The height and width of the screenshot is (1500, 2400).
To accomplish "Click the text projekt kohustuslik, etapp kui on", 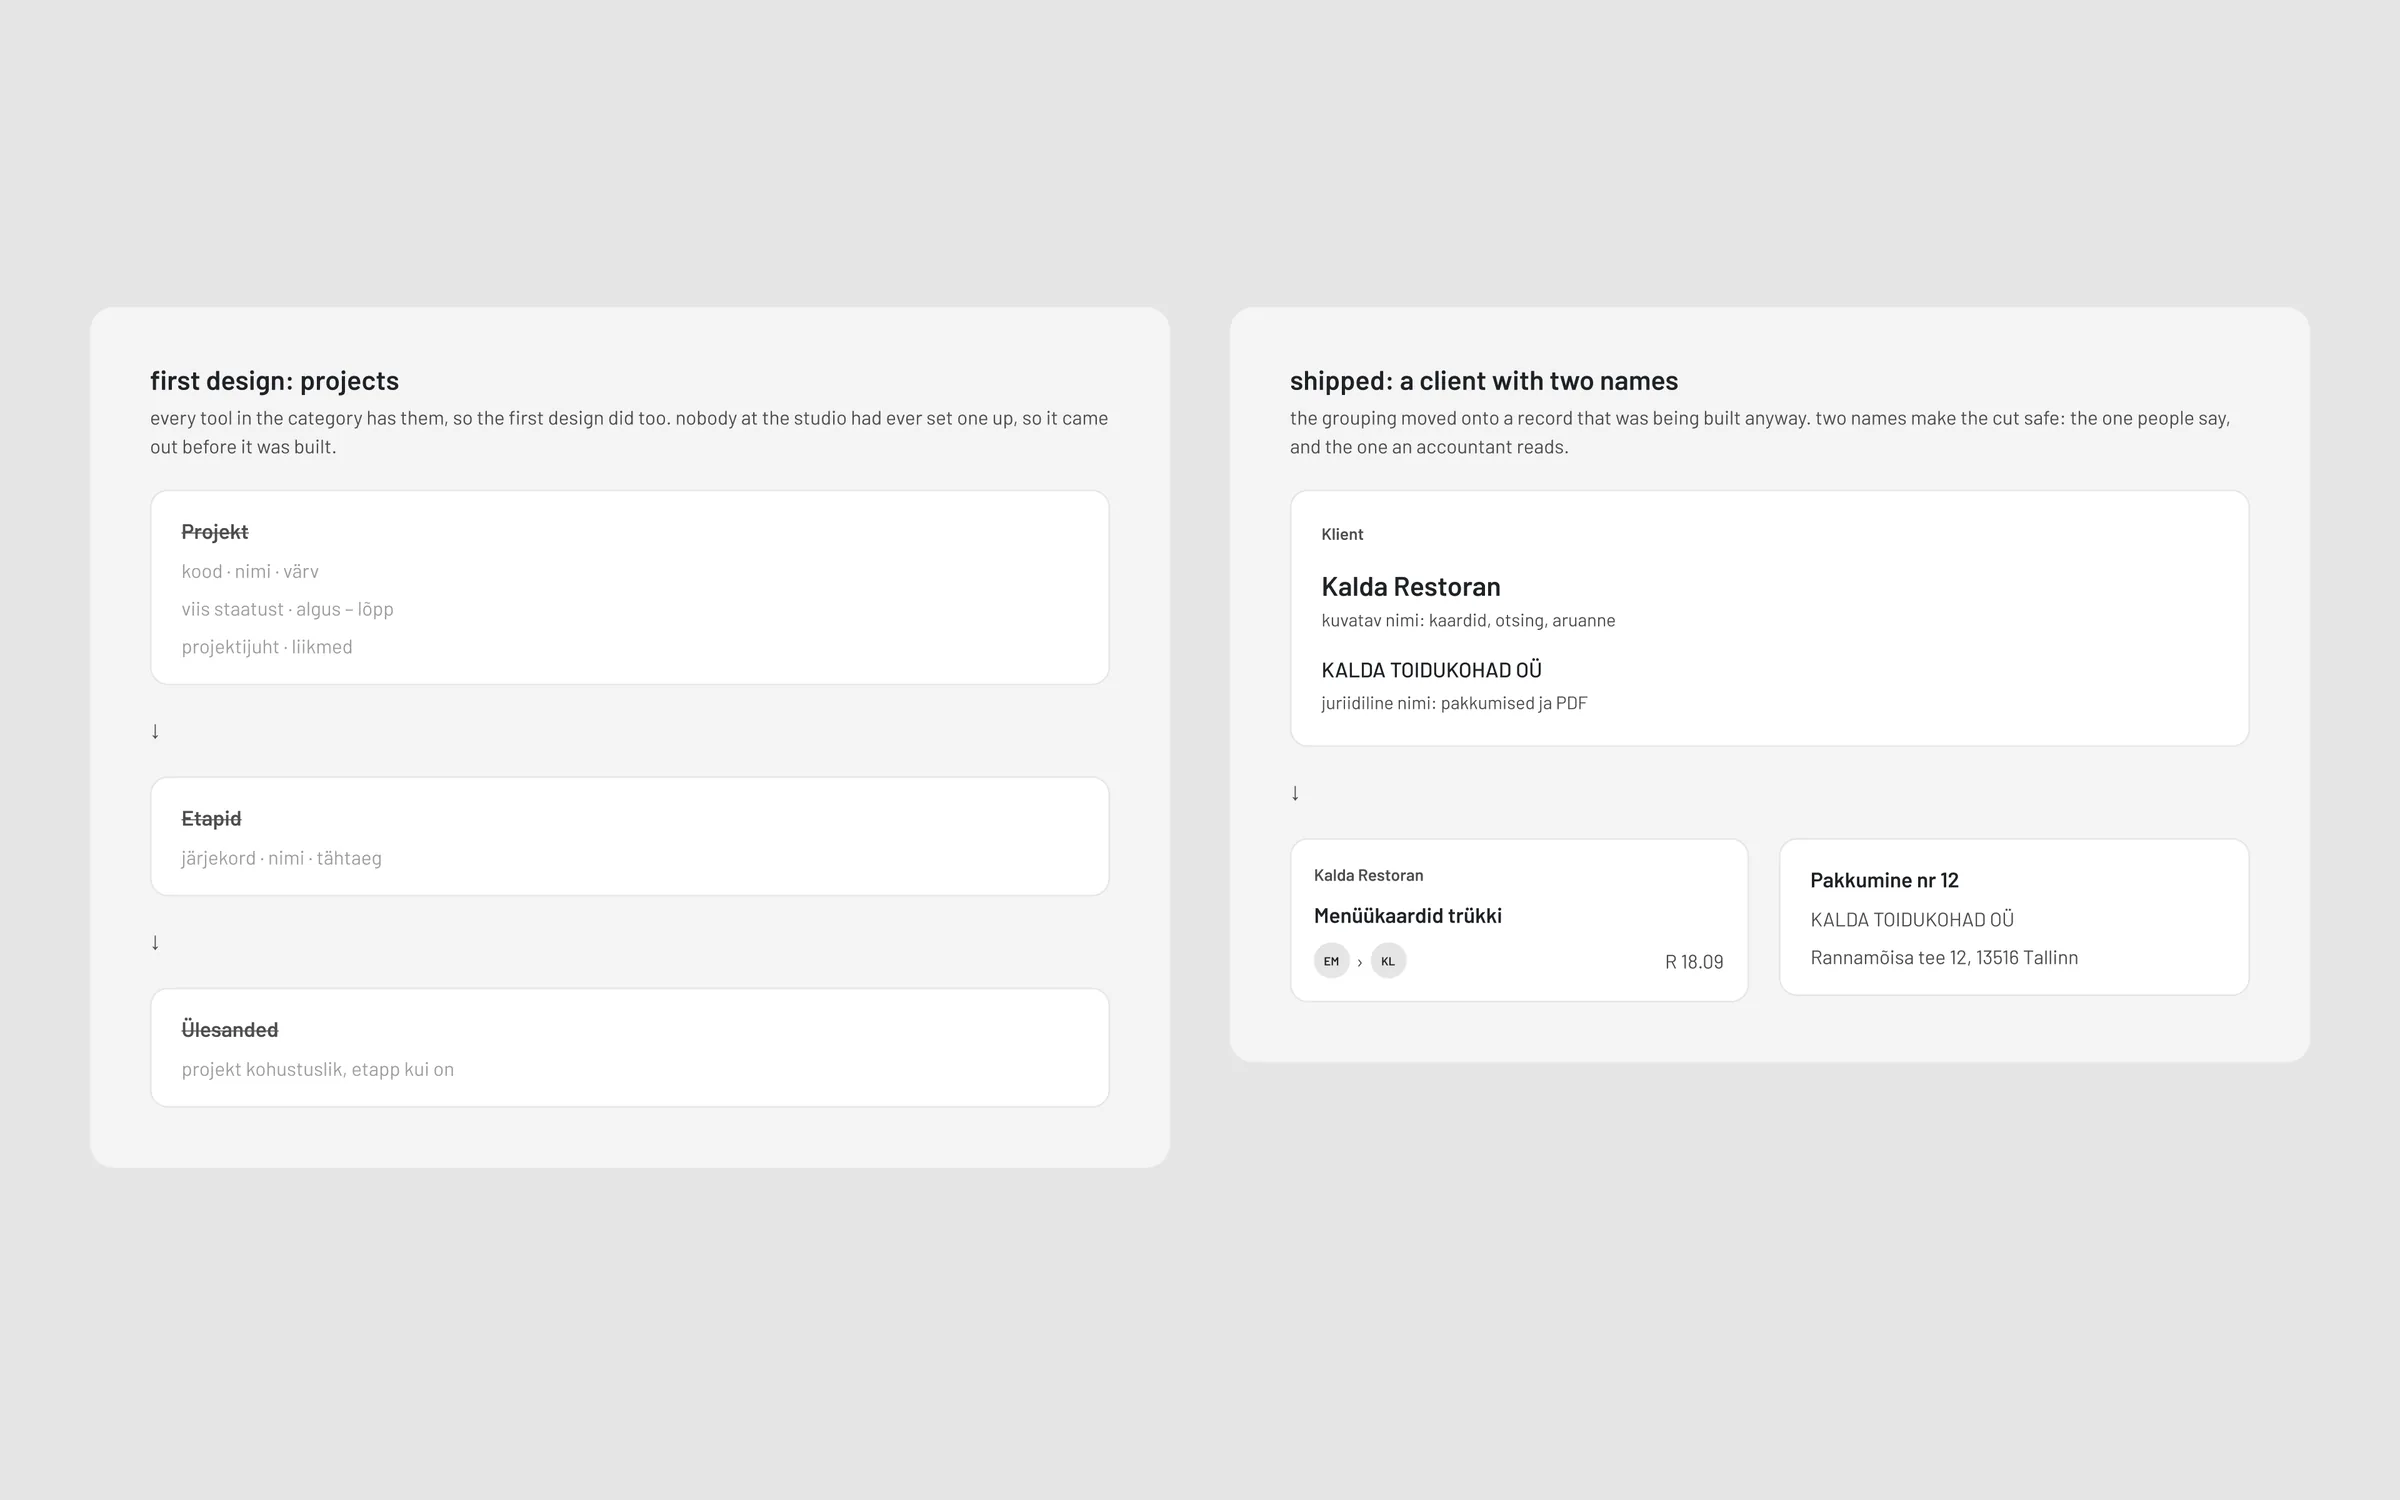I will click(317, 1069).
